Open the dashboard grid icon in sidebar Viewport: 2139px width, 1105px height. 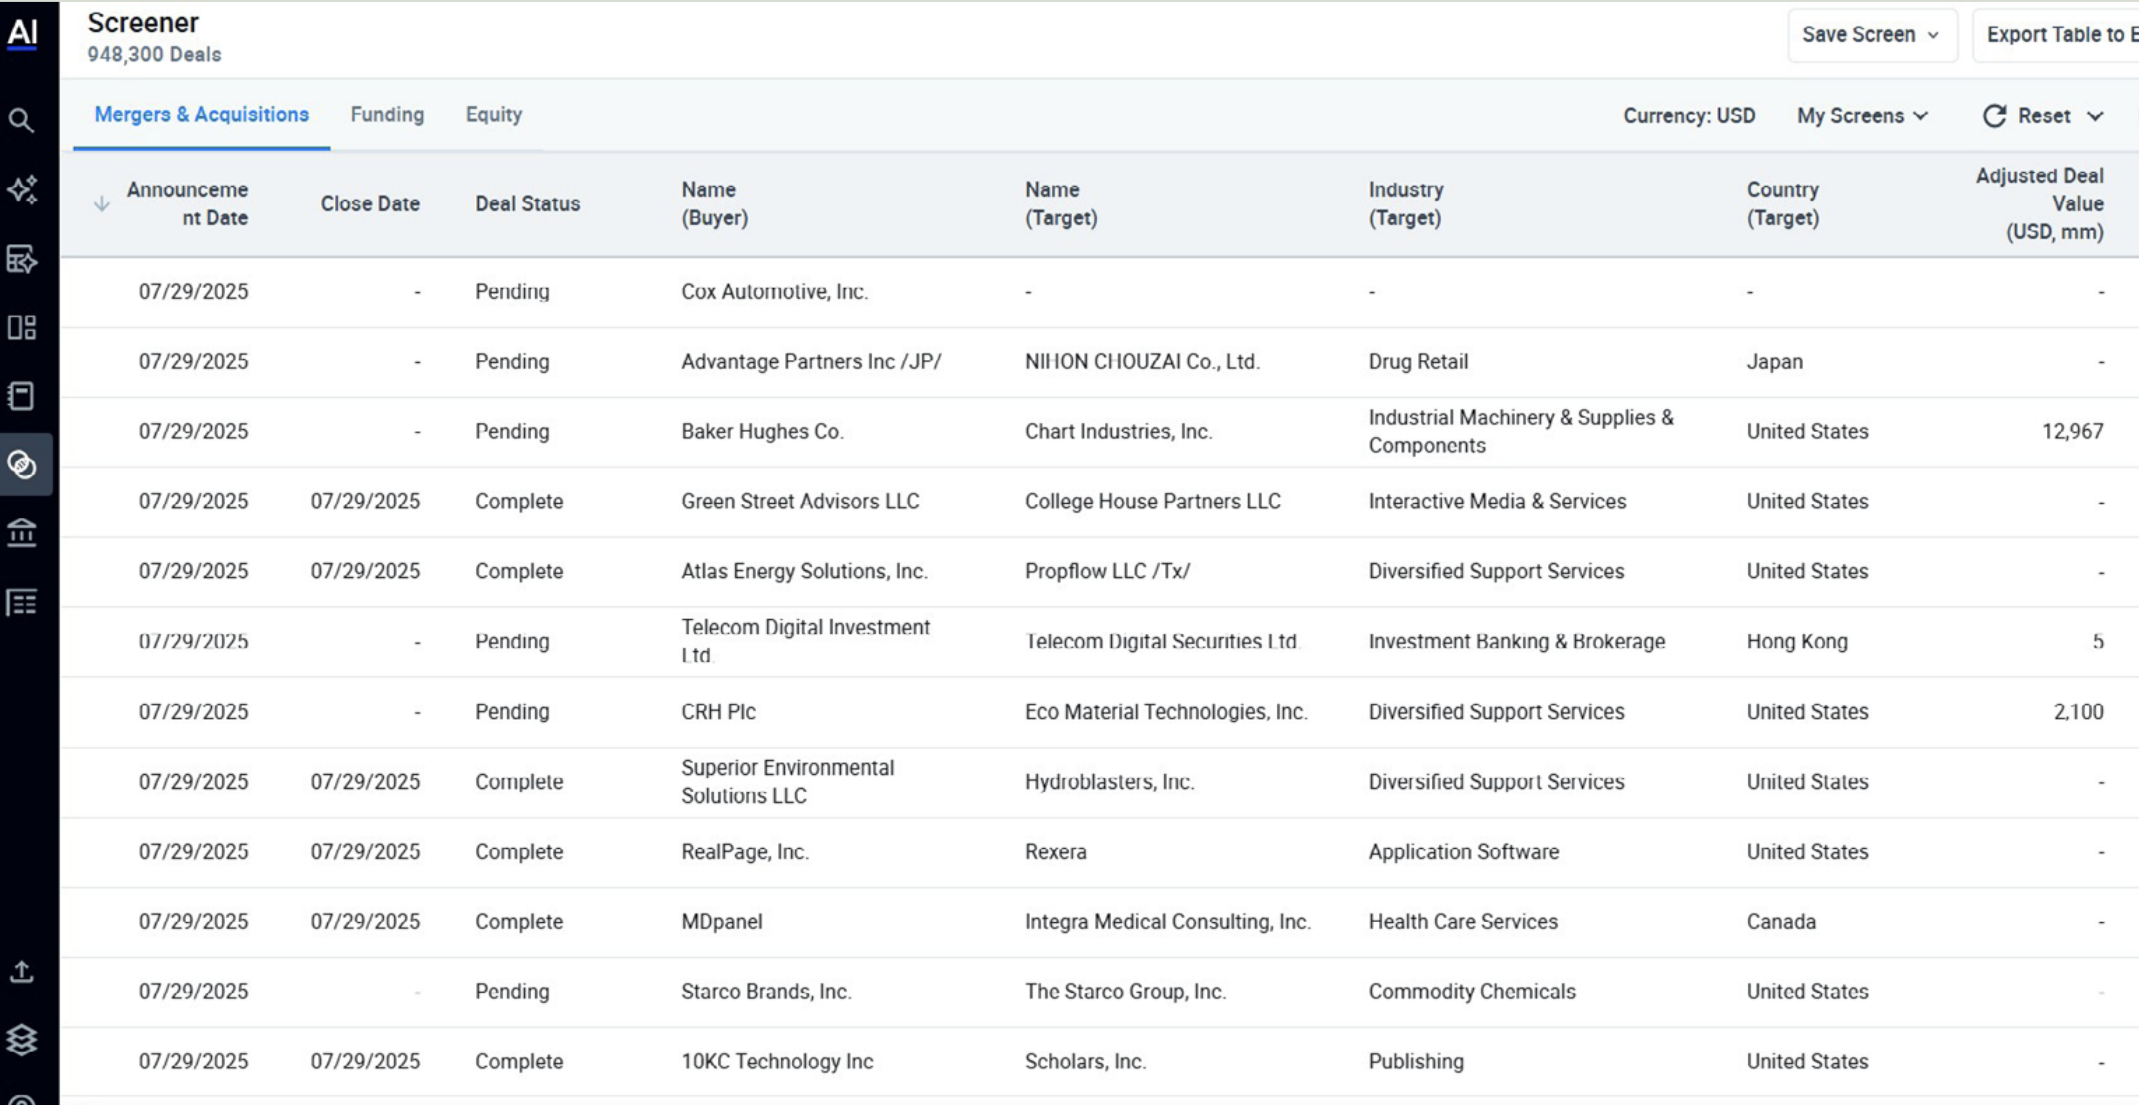(22, 328)
